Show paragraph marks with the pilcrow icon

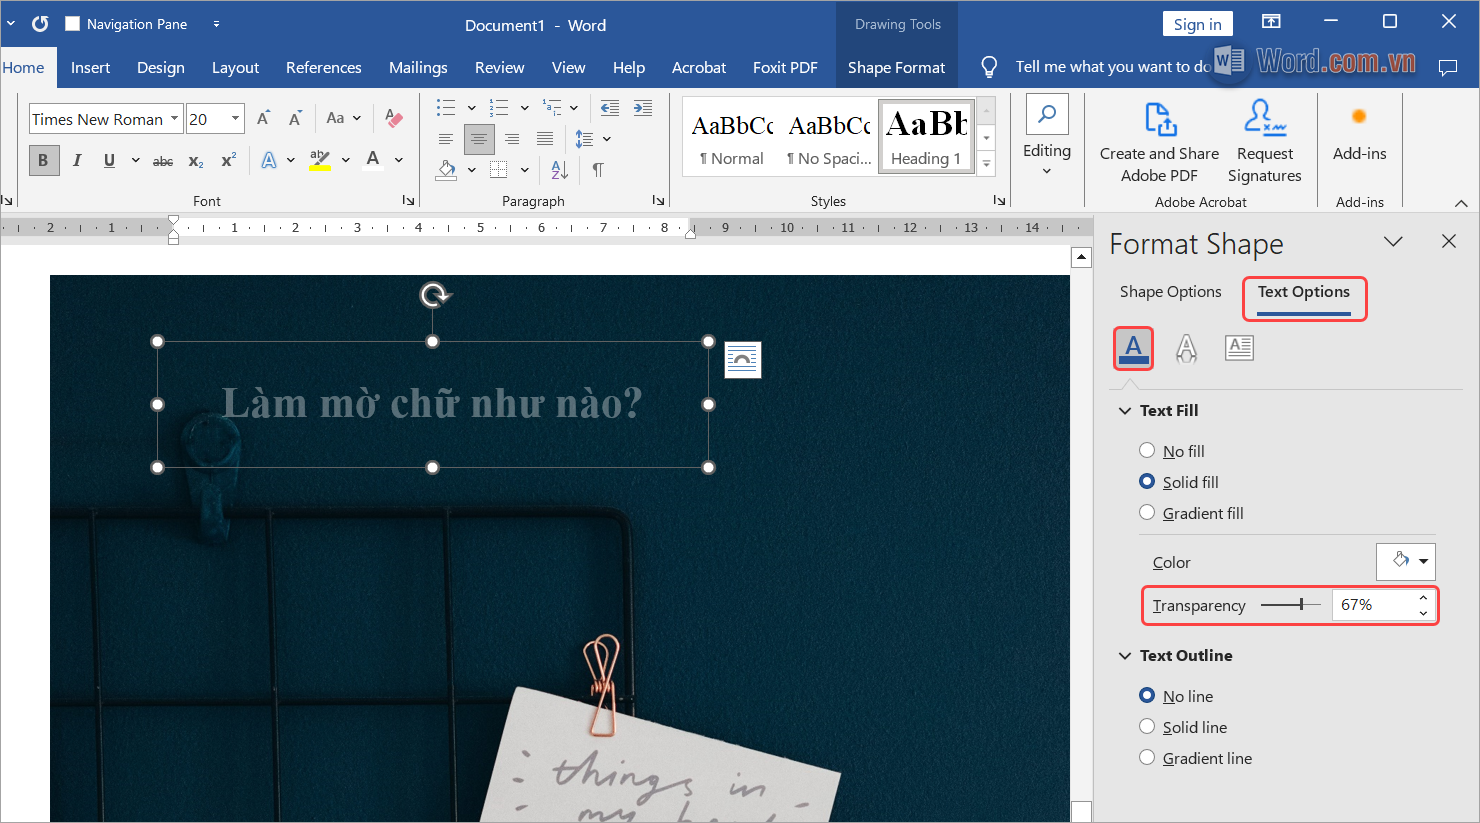pyautogui.click(x=597, y=170)
